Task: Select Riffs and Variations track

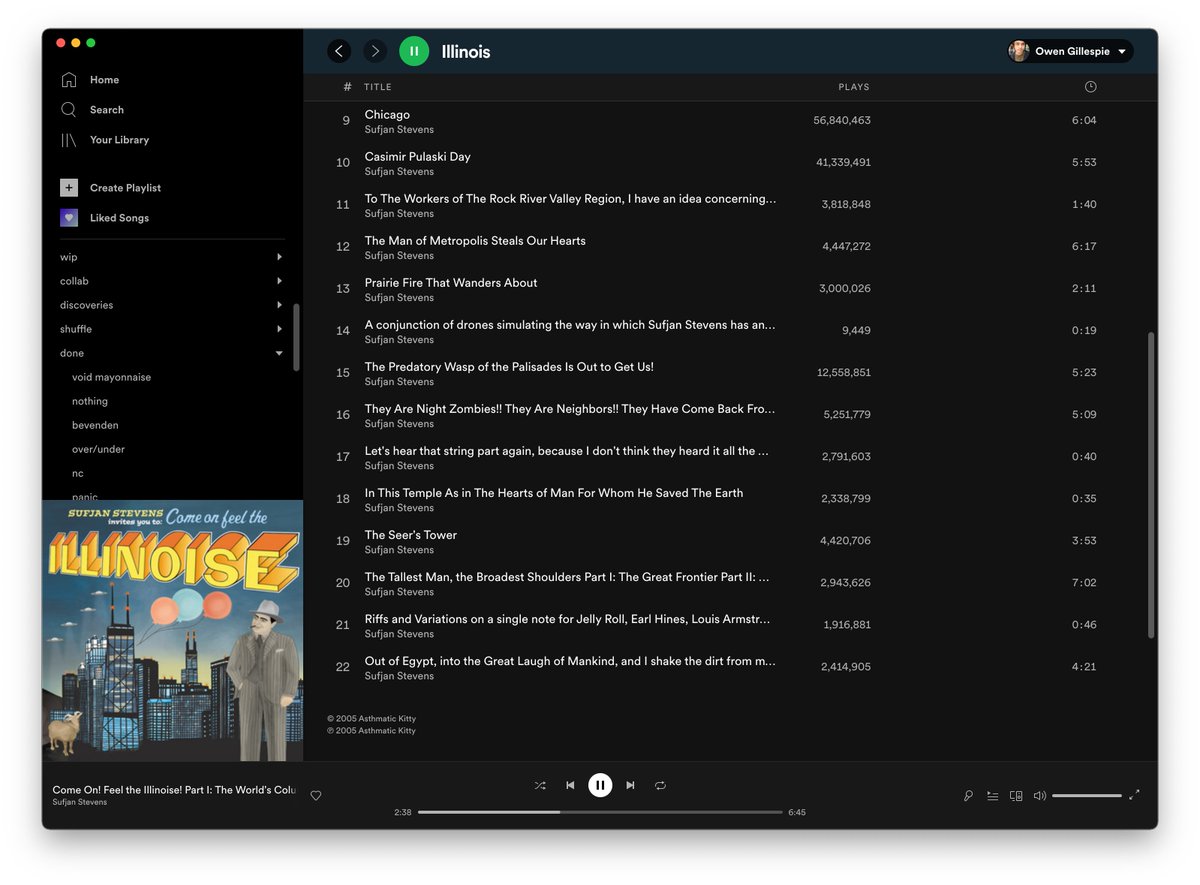Action: 568,619
